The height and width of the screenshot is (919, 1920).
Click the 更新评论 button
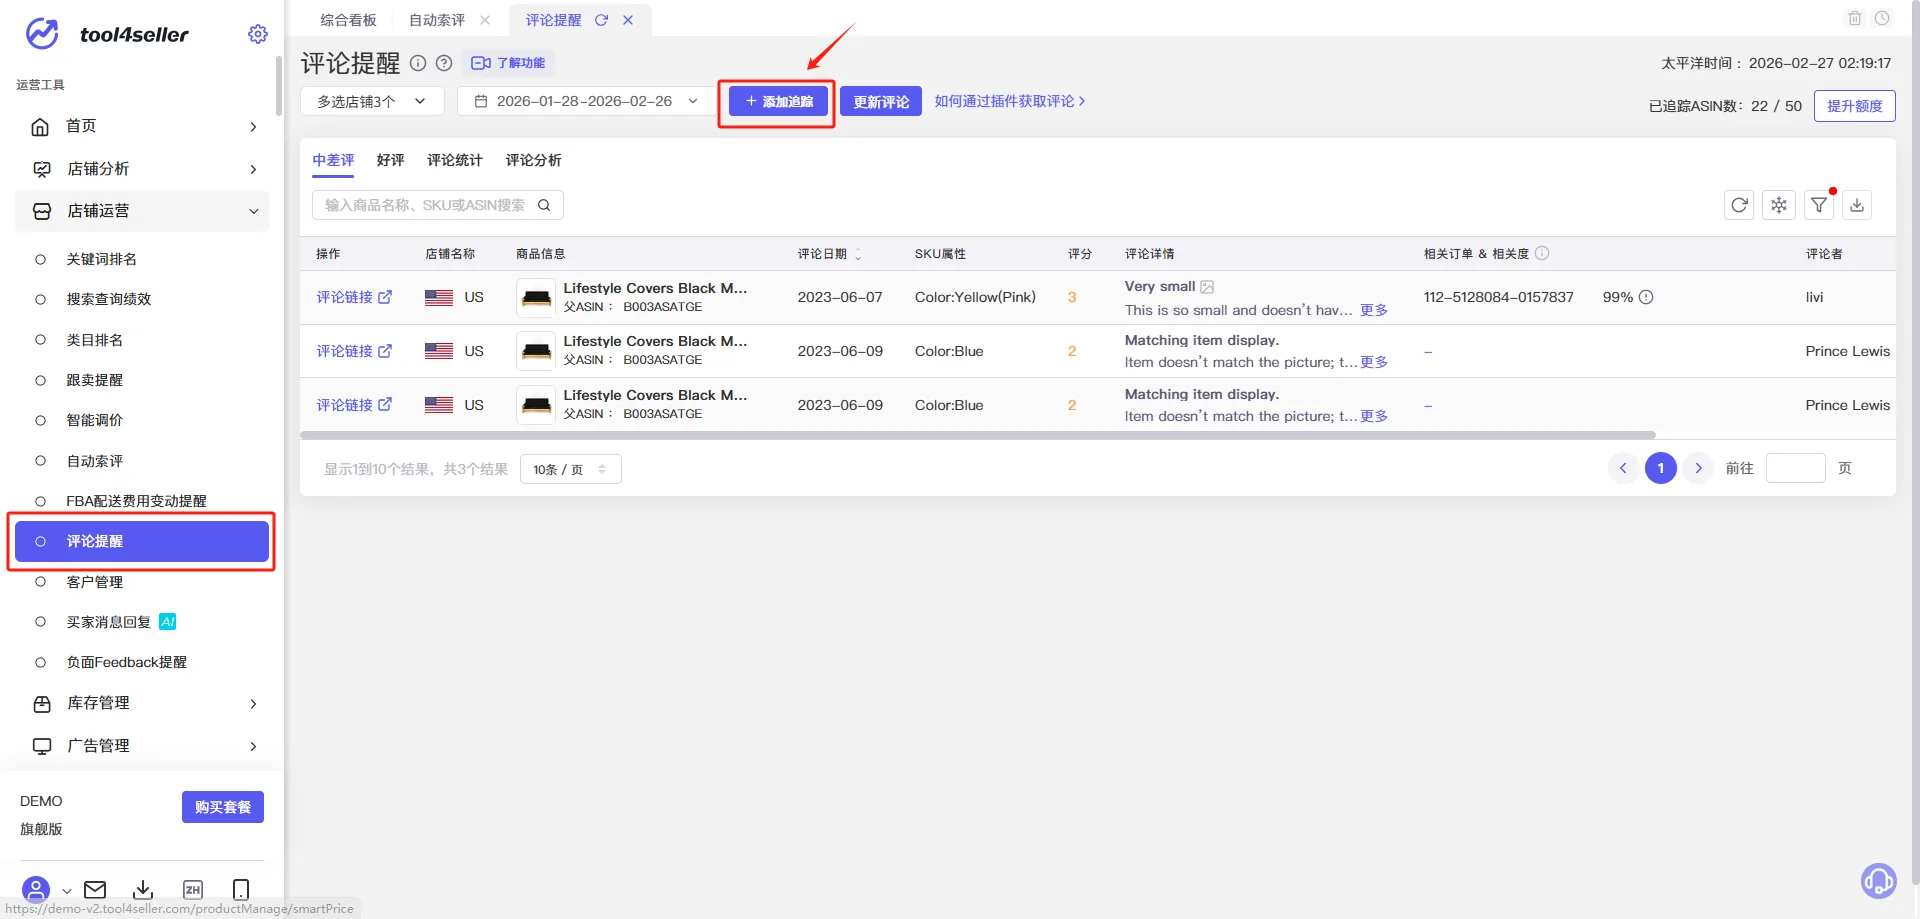881,101
